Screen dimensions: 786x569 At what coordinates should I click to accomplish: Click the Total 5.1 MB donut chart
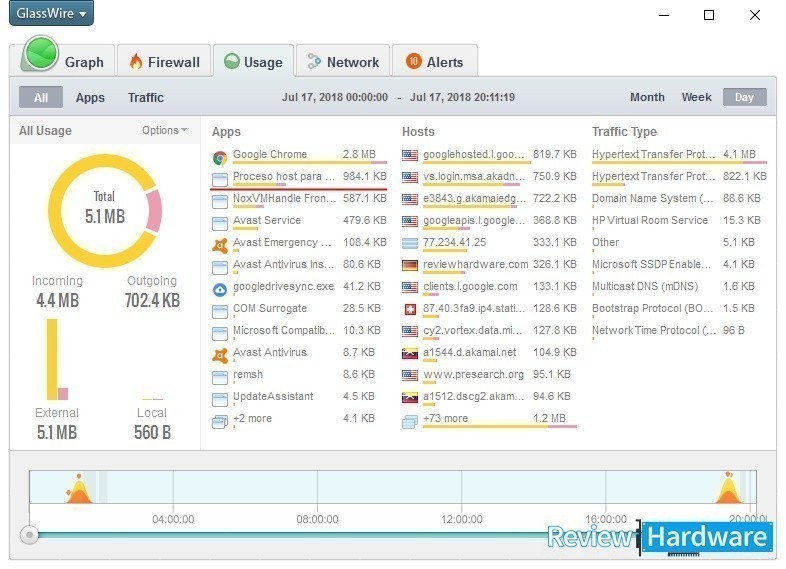[x=105, y=211]
